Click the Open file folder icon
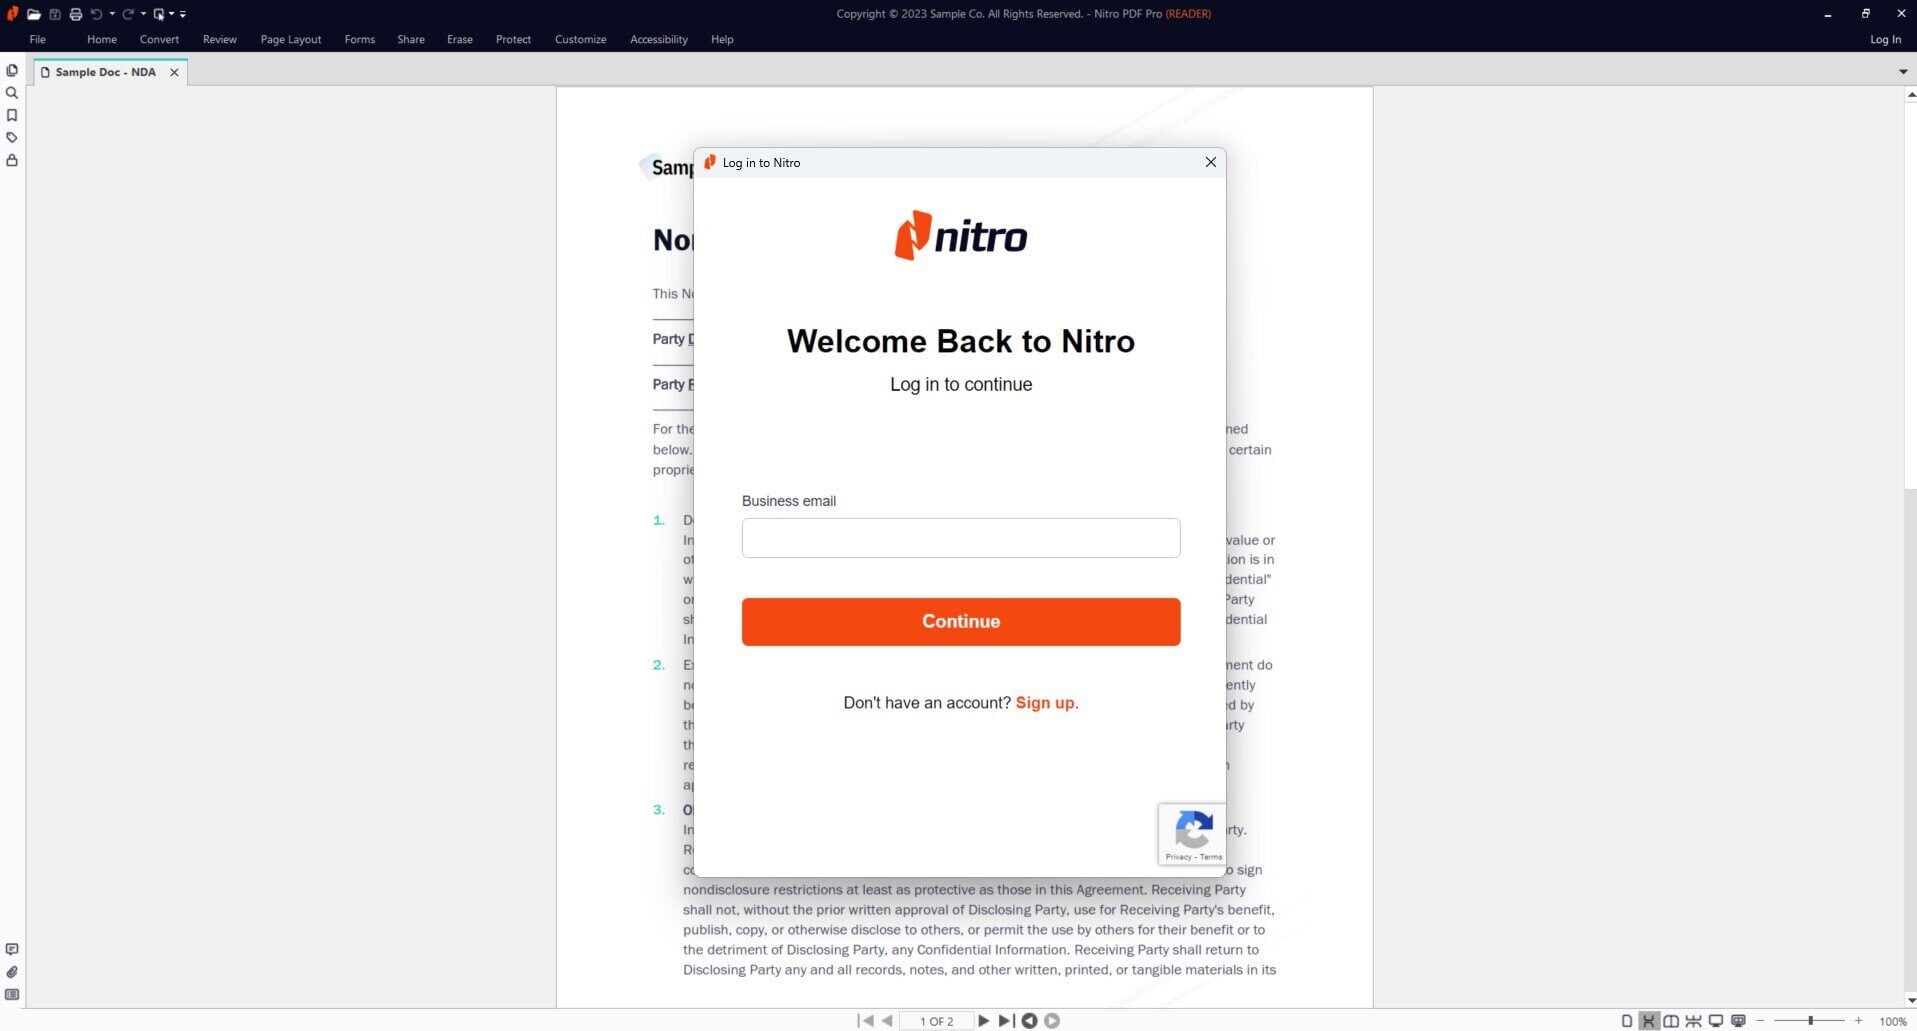Screen dimensions: 1917x1031 [x=33, y=14]
